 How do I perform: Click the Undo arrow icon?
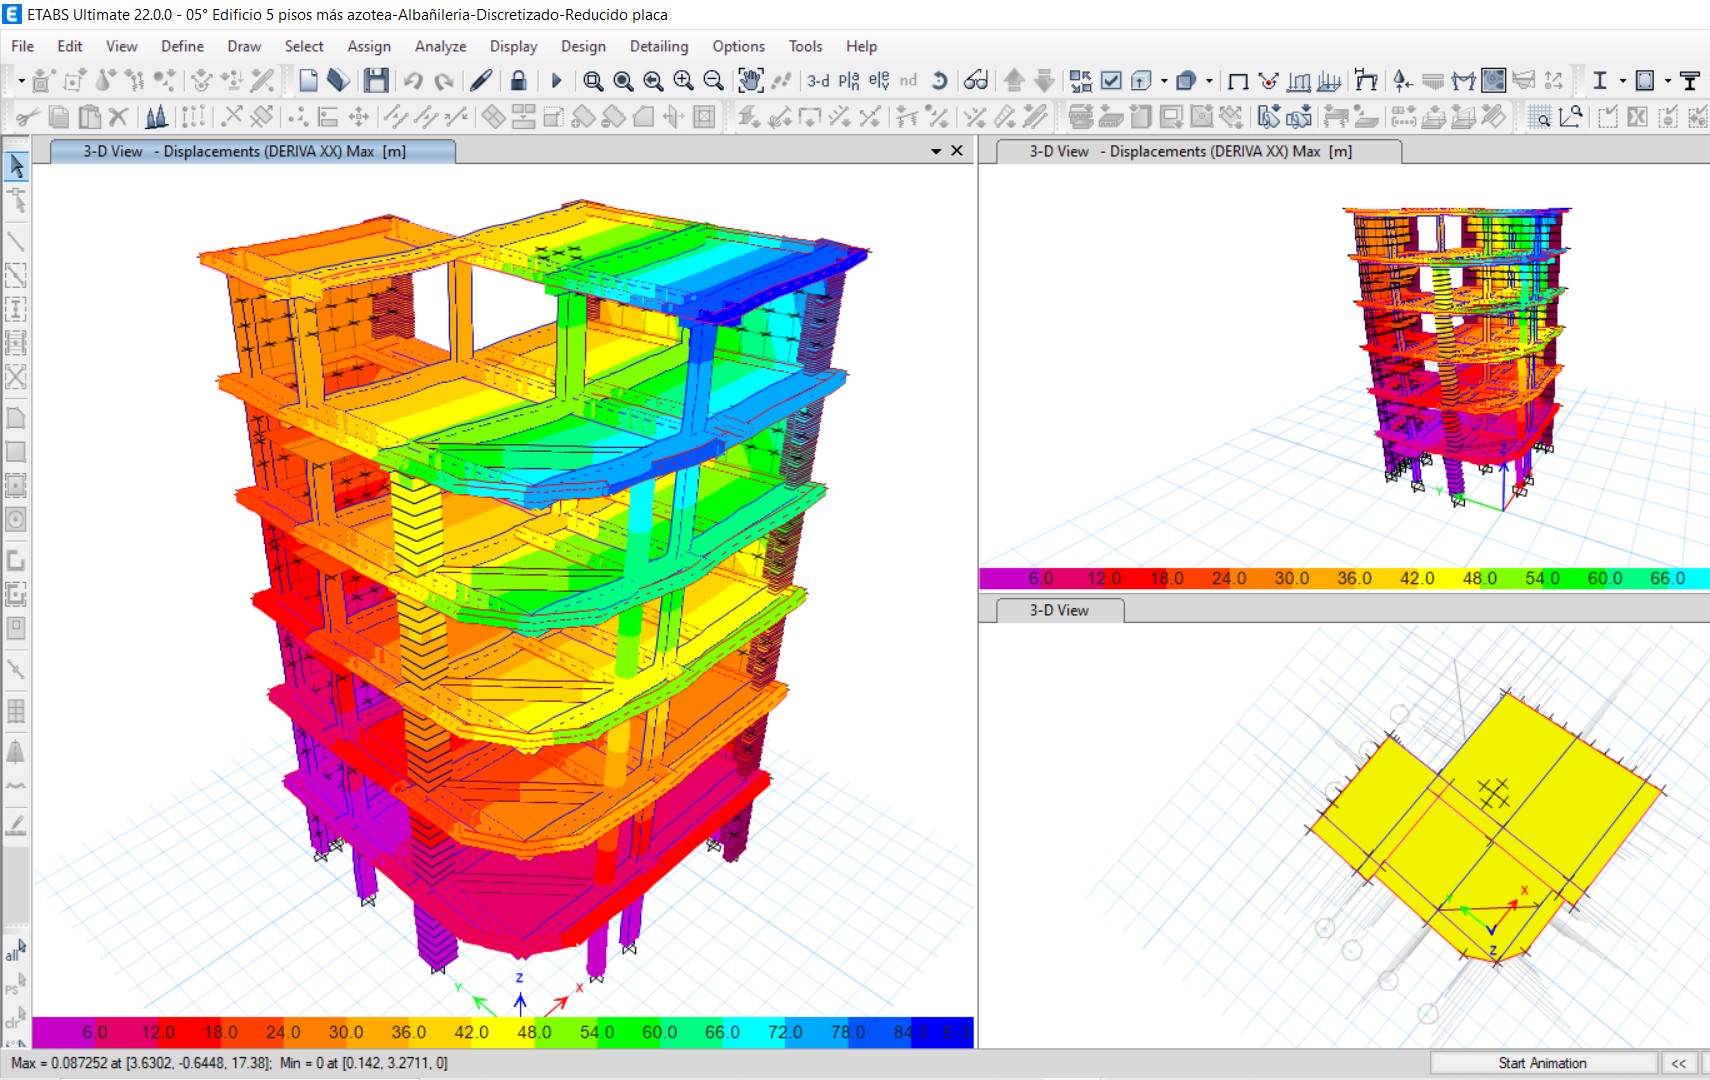click(x=412, y=81)
